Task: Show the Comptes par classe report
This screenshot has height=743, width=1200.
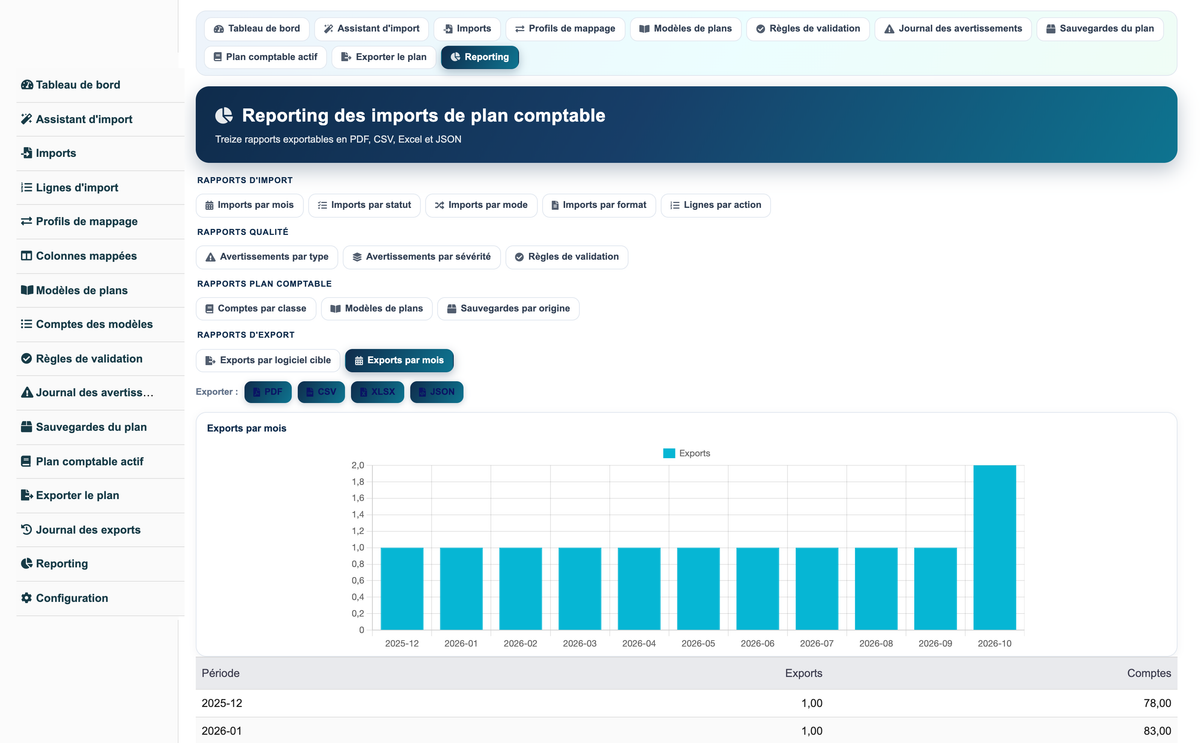Action: (256, 309)
